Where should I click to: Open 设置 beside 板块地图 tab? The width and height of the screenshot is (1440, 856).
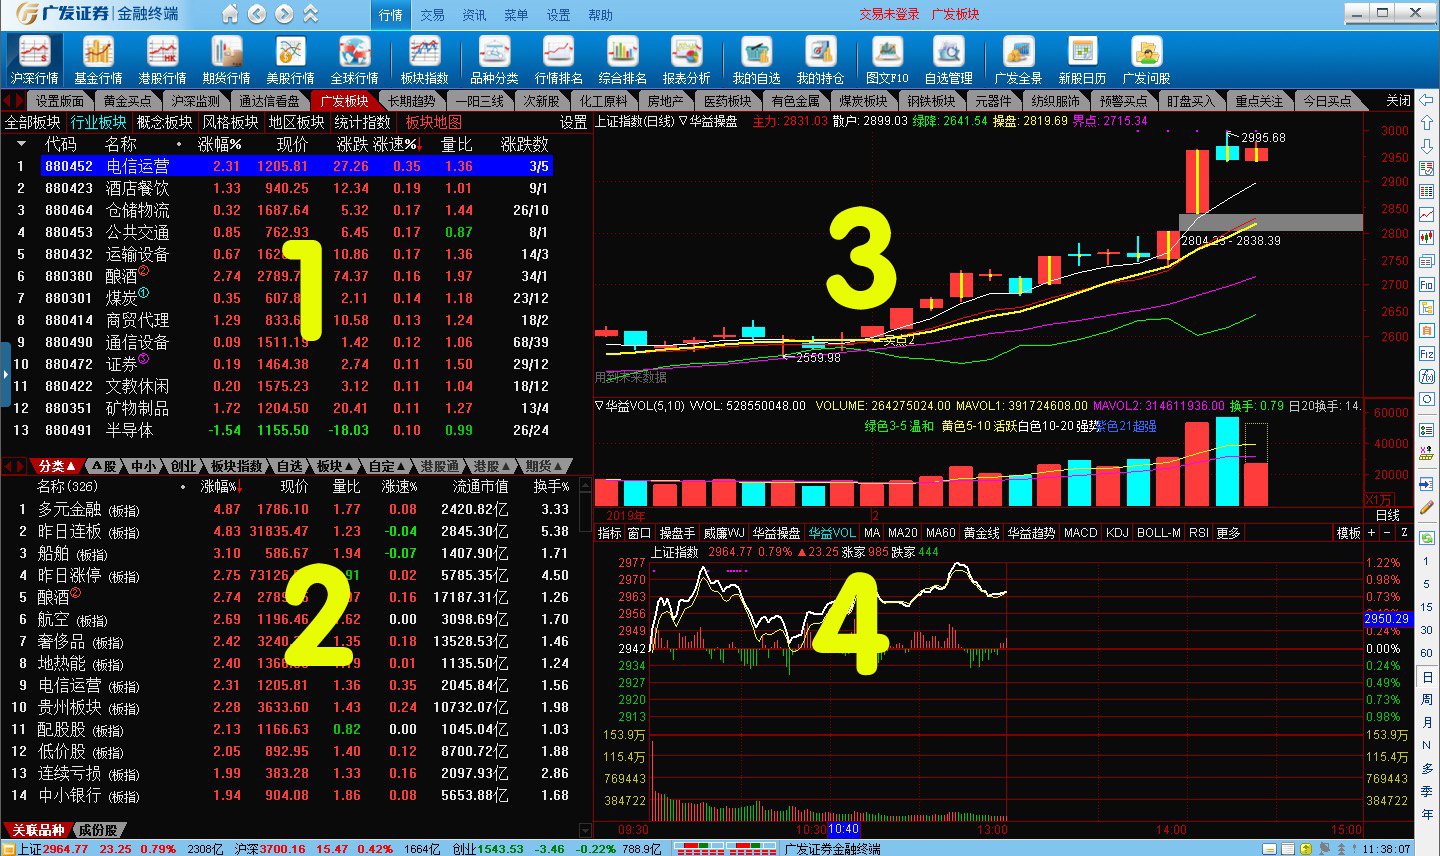coord(573,122)
